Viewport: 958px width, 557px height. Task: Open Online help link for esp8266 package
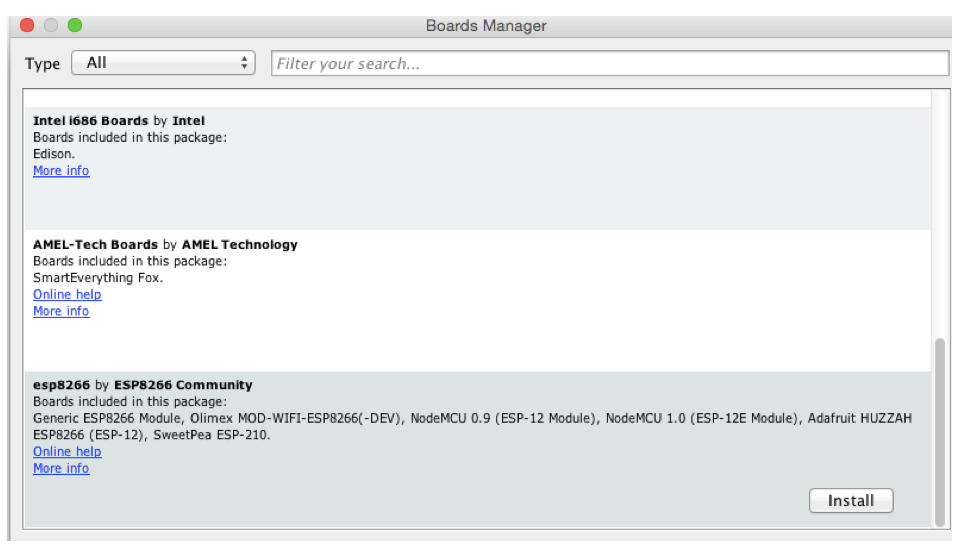pyautogui.click(x=67, y=452)
